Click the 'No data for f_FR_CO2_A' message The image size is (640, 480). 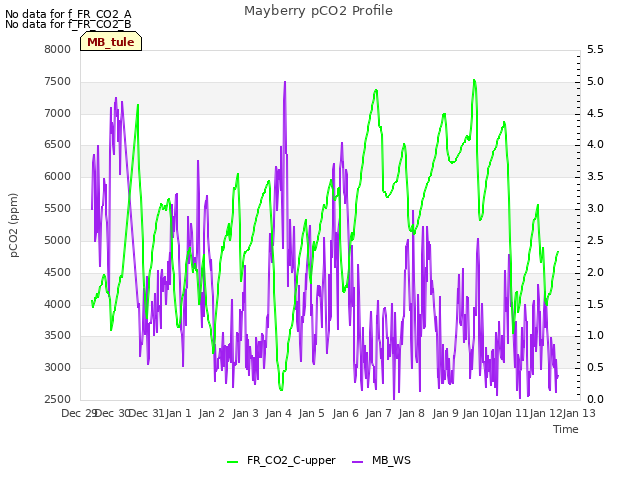tap(68, 14)
